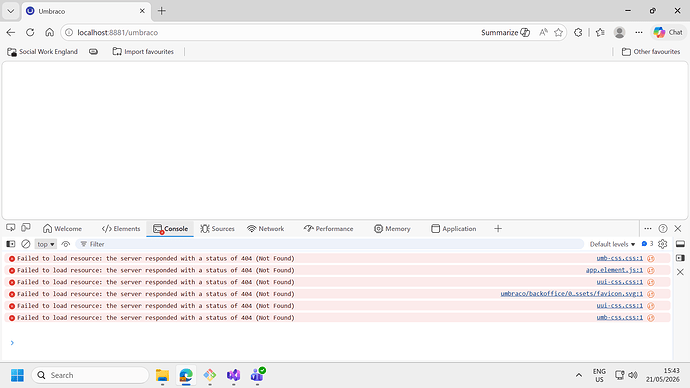690x388 pixels.
Task: Click Import favourites on the bar
Action: point(143,51)
